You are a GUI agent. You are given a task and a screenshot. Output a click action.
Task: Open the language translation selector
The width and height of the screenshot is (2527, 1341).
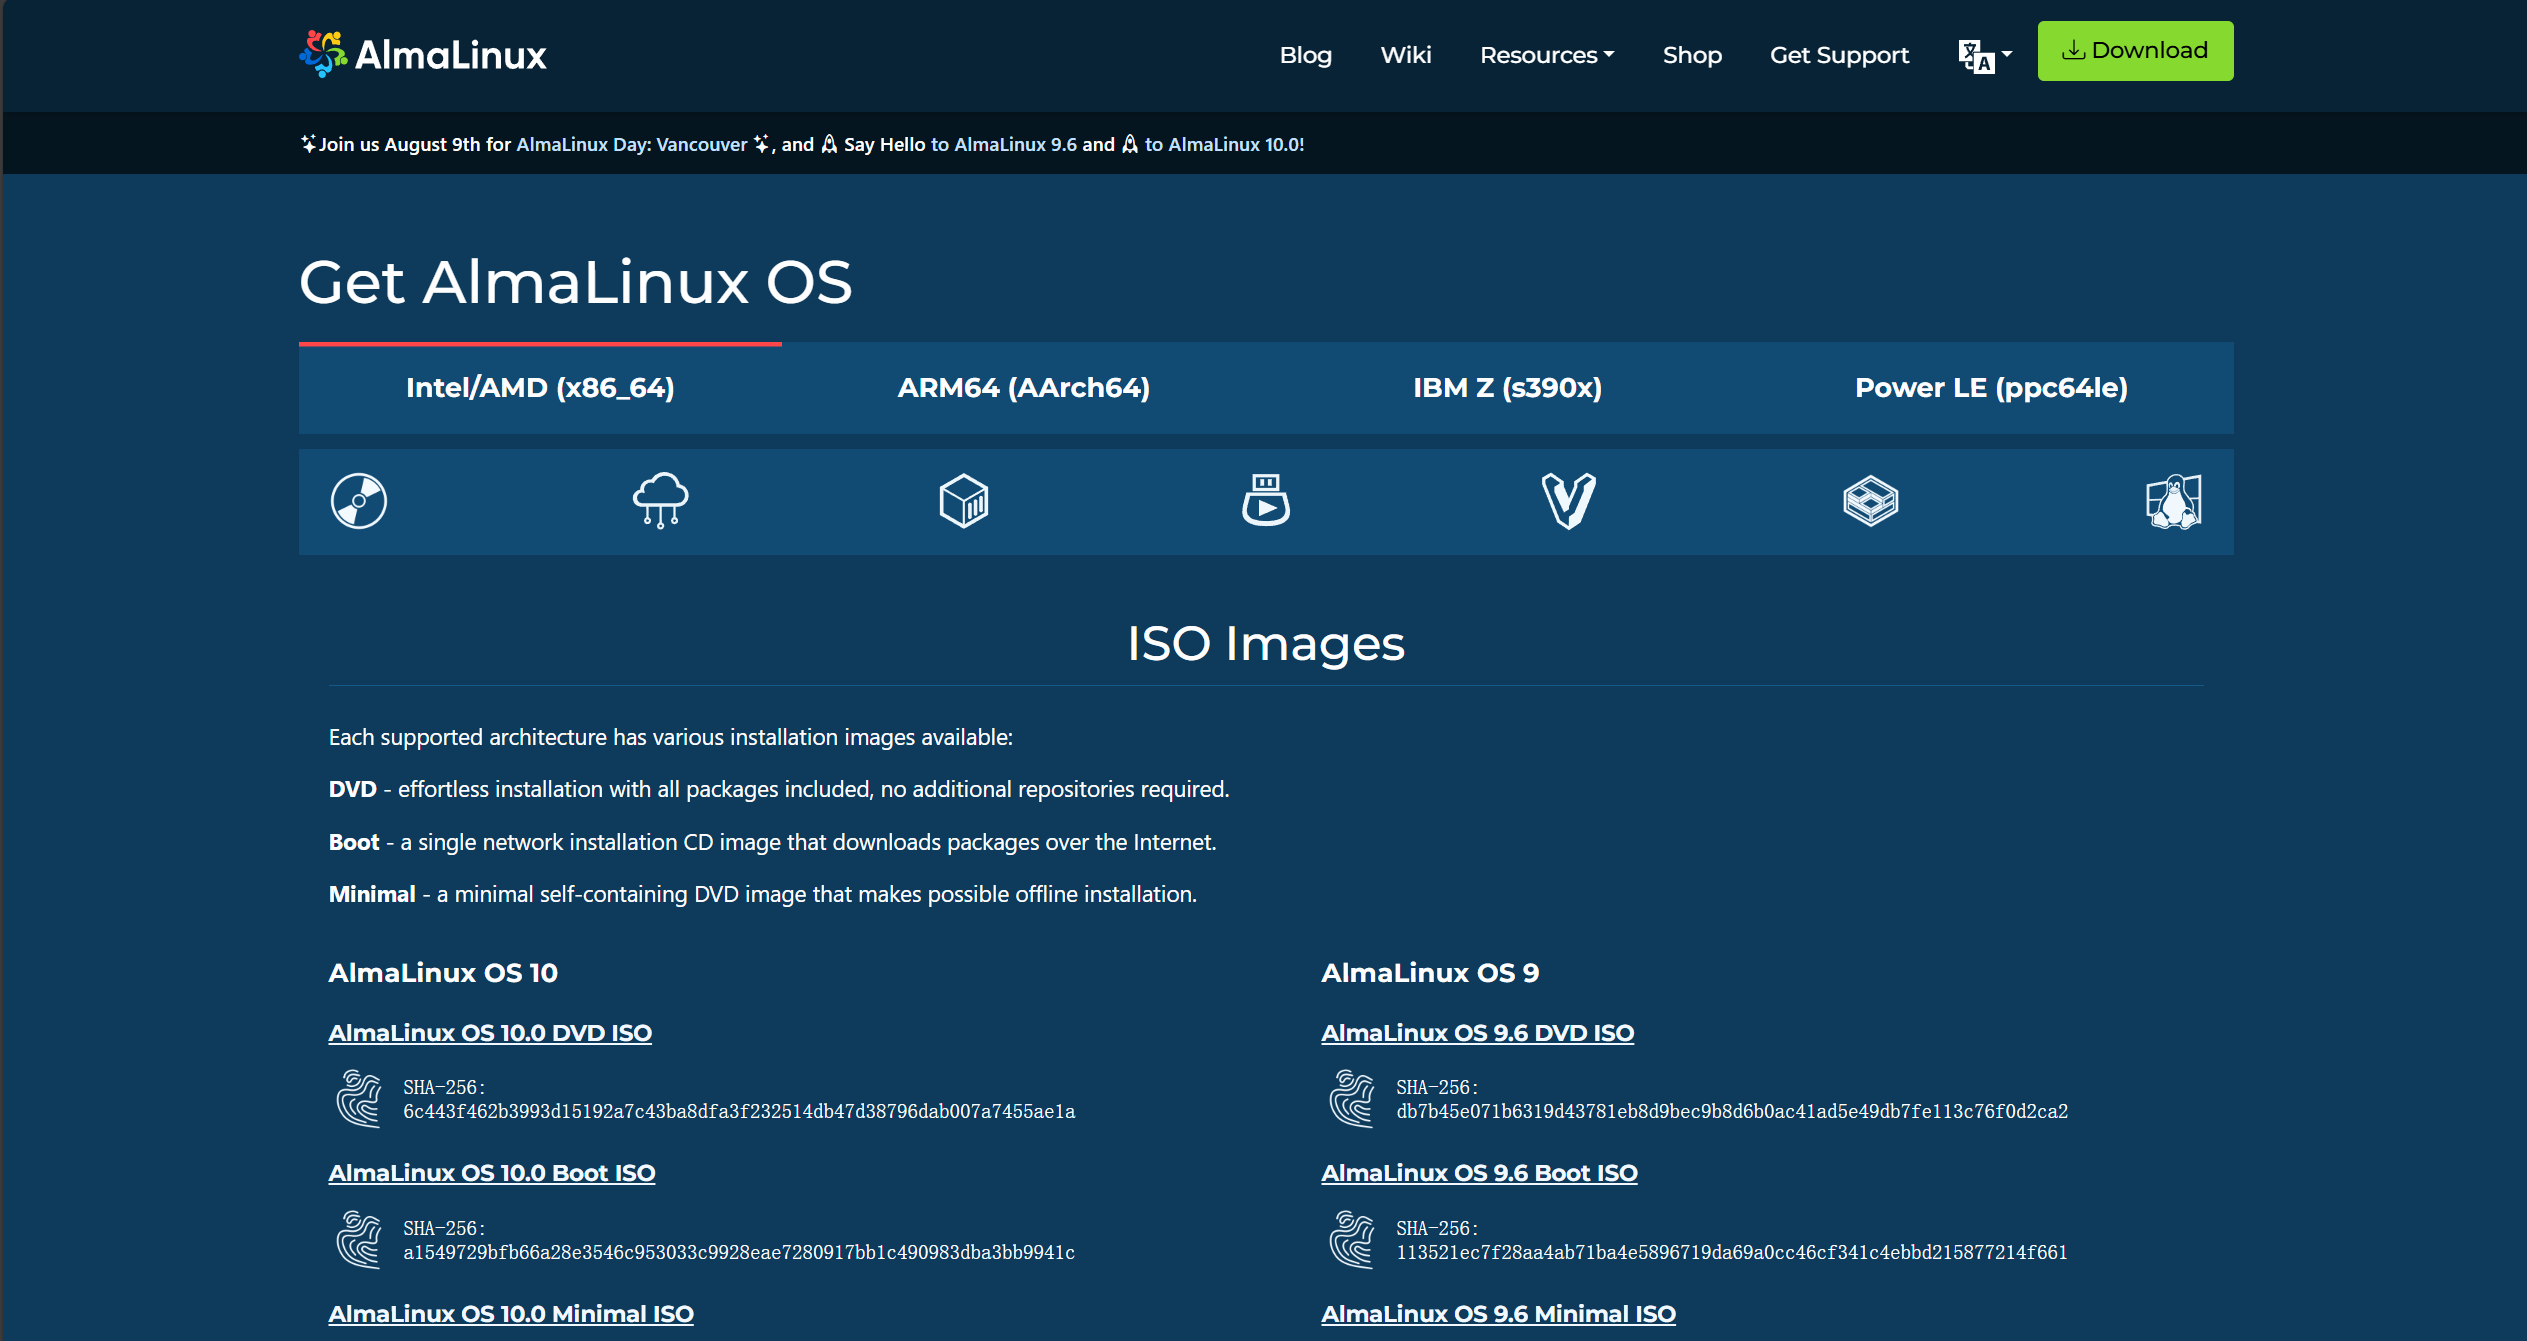pyautogui.click(x=1985, y=56)
